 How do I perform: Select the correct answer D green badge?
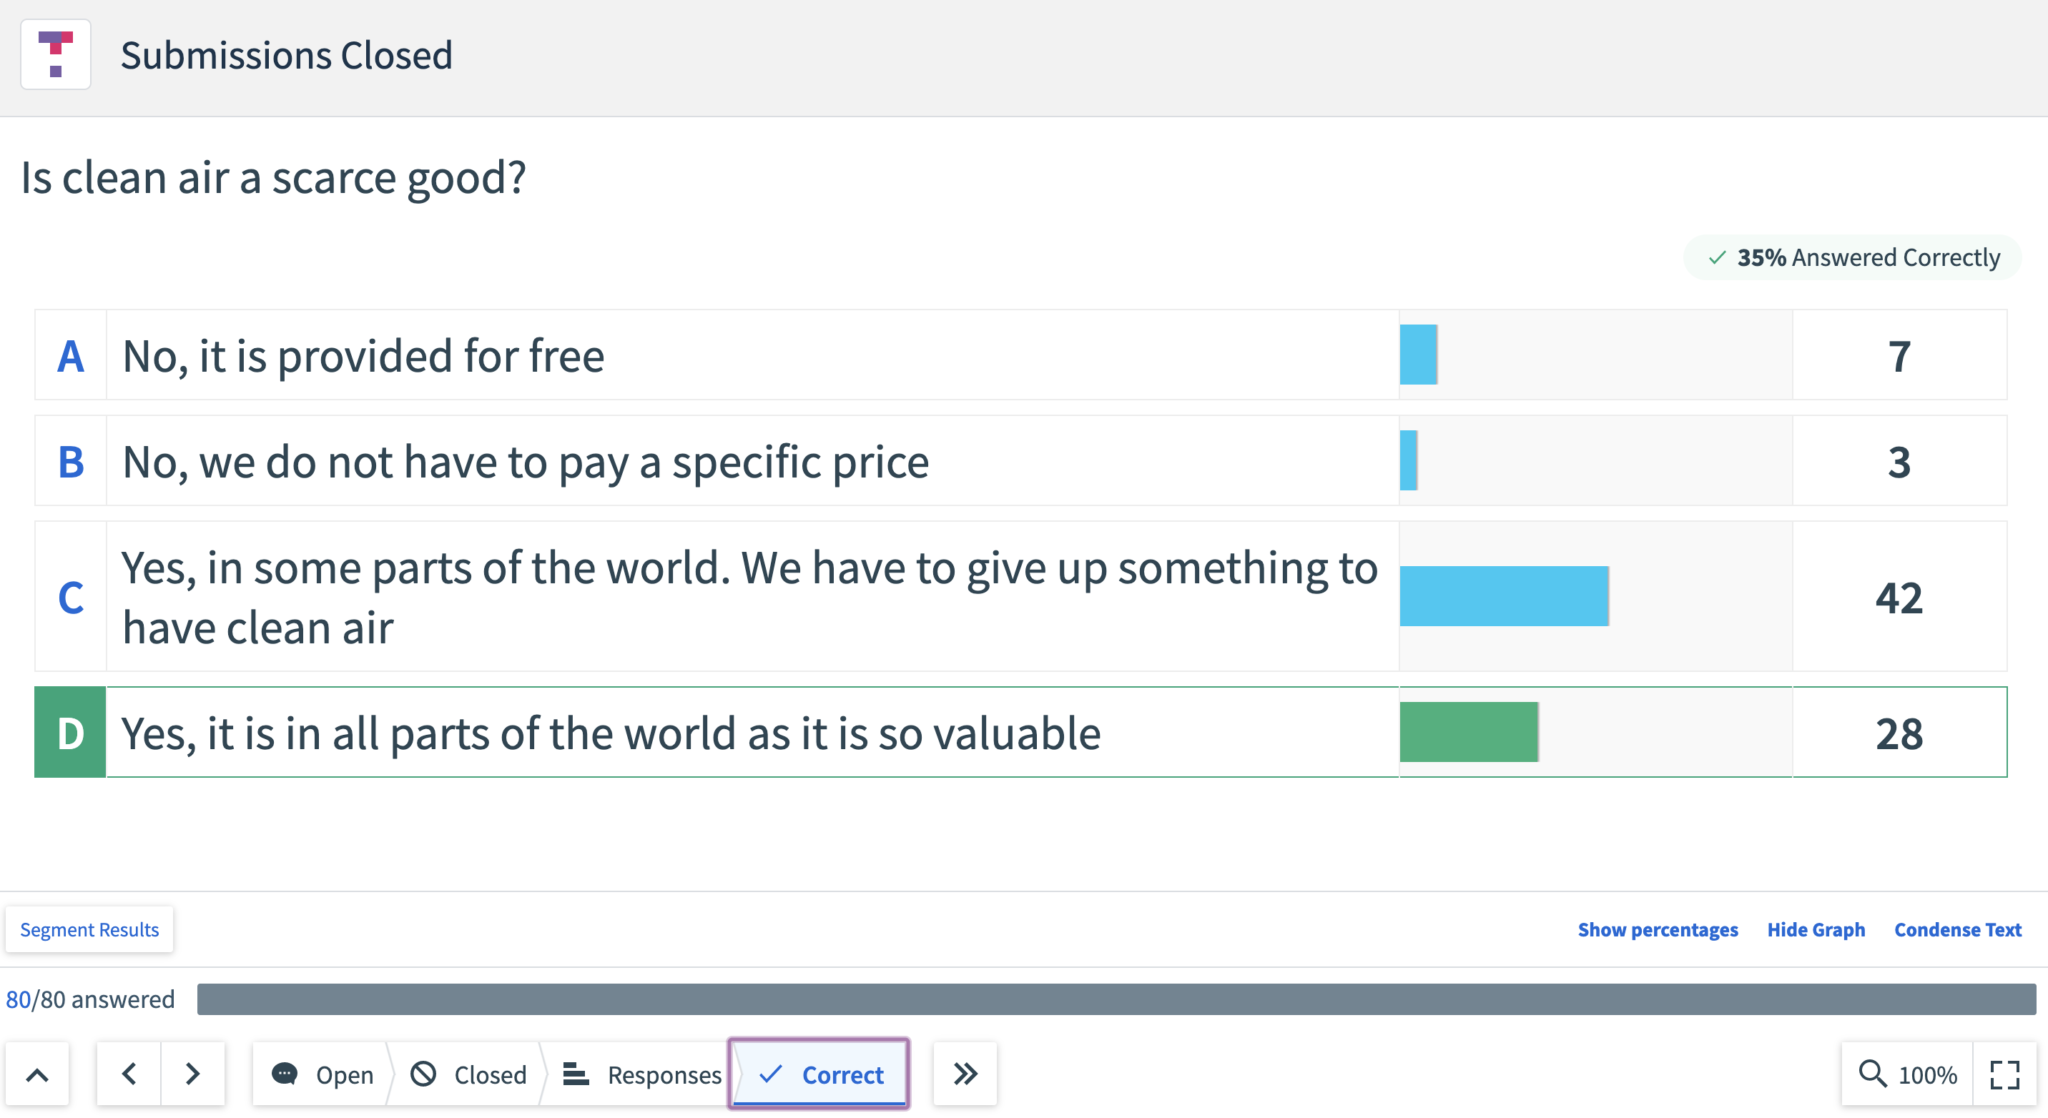[x=70, y=732]
